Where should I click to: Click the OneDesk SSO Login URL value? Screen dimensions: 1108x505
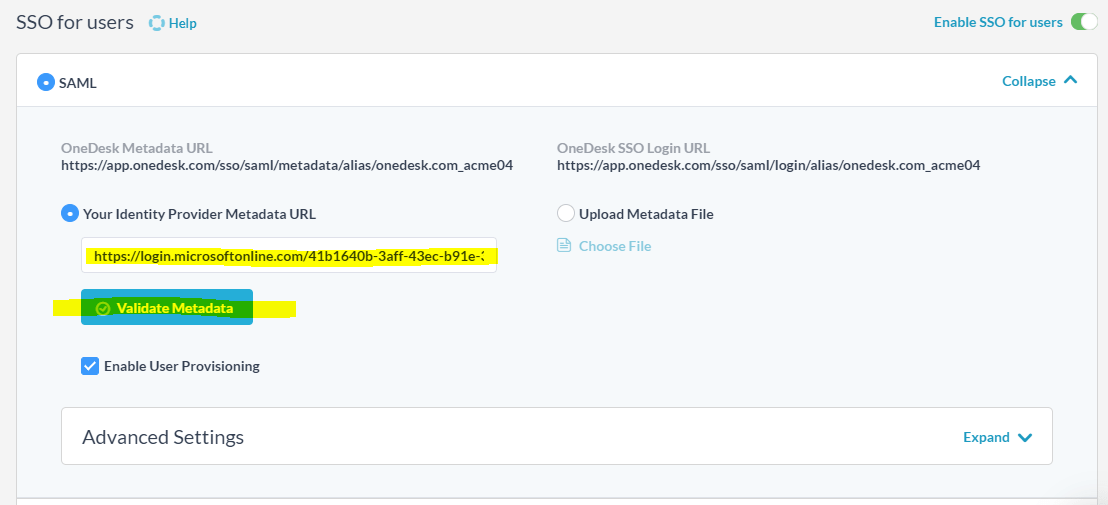click(769, 166)
